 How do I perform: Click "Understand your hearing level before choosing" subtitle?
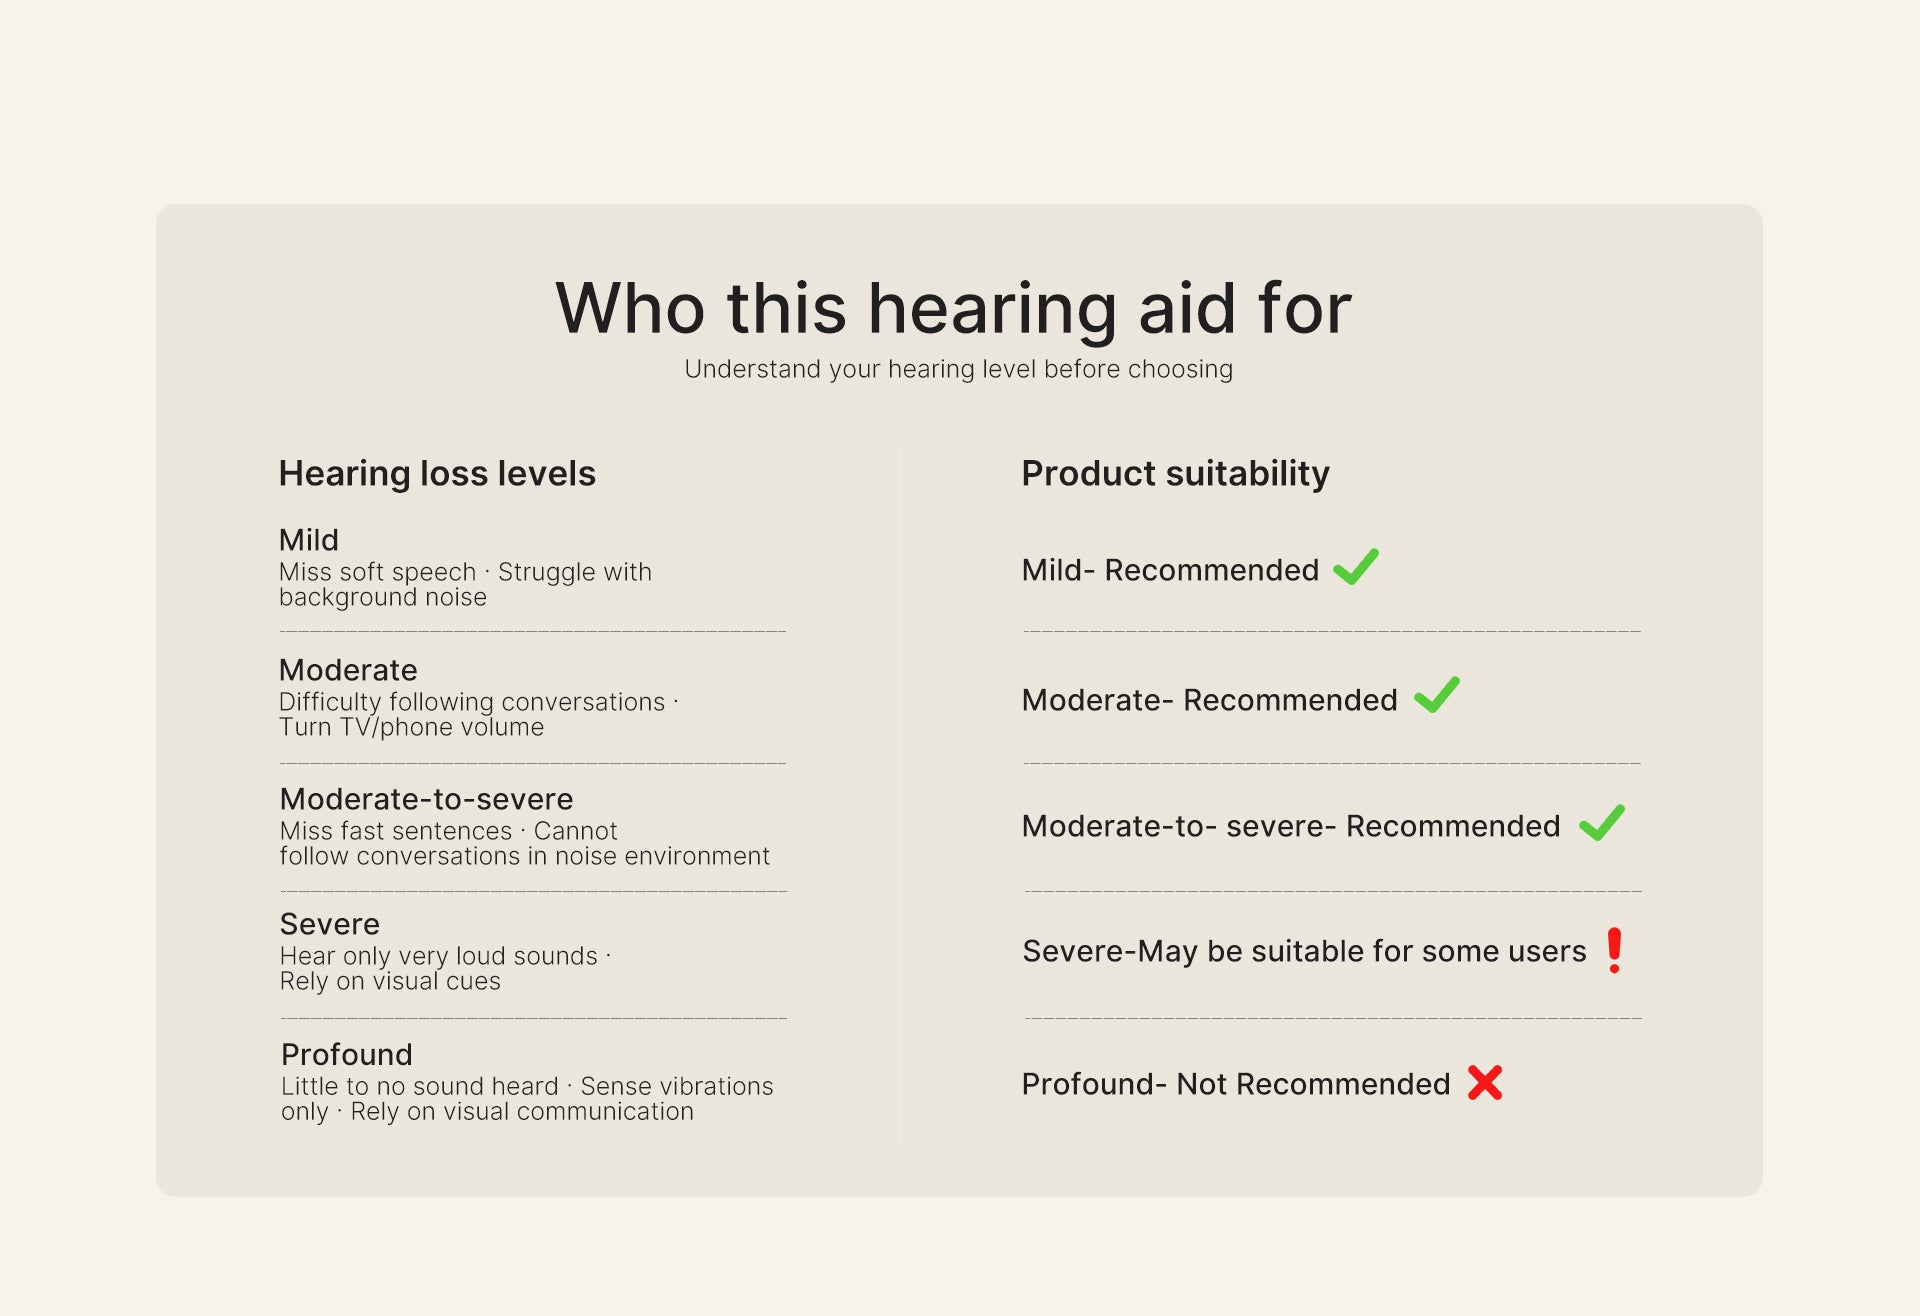pyautogui.click(x=958, y=369)
